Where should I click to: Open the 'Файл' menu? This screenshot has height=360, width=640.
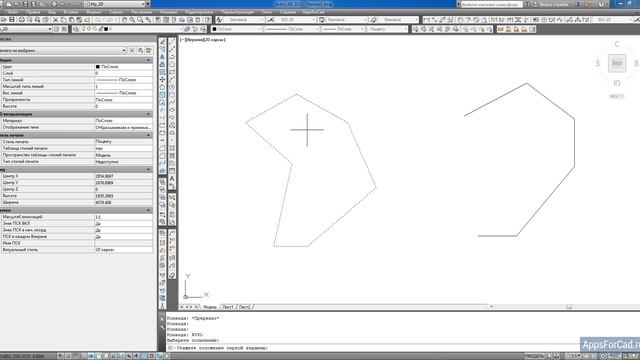[x=13, y=12]
